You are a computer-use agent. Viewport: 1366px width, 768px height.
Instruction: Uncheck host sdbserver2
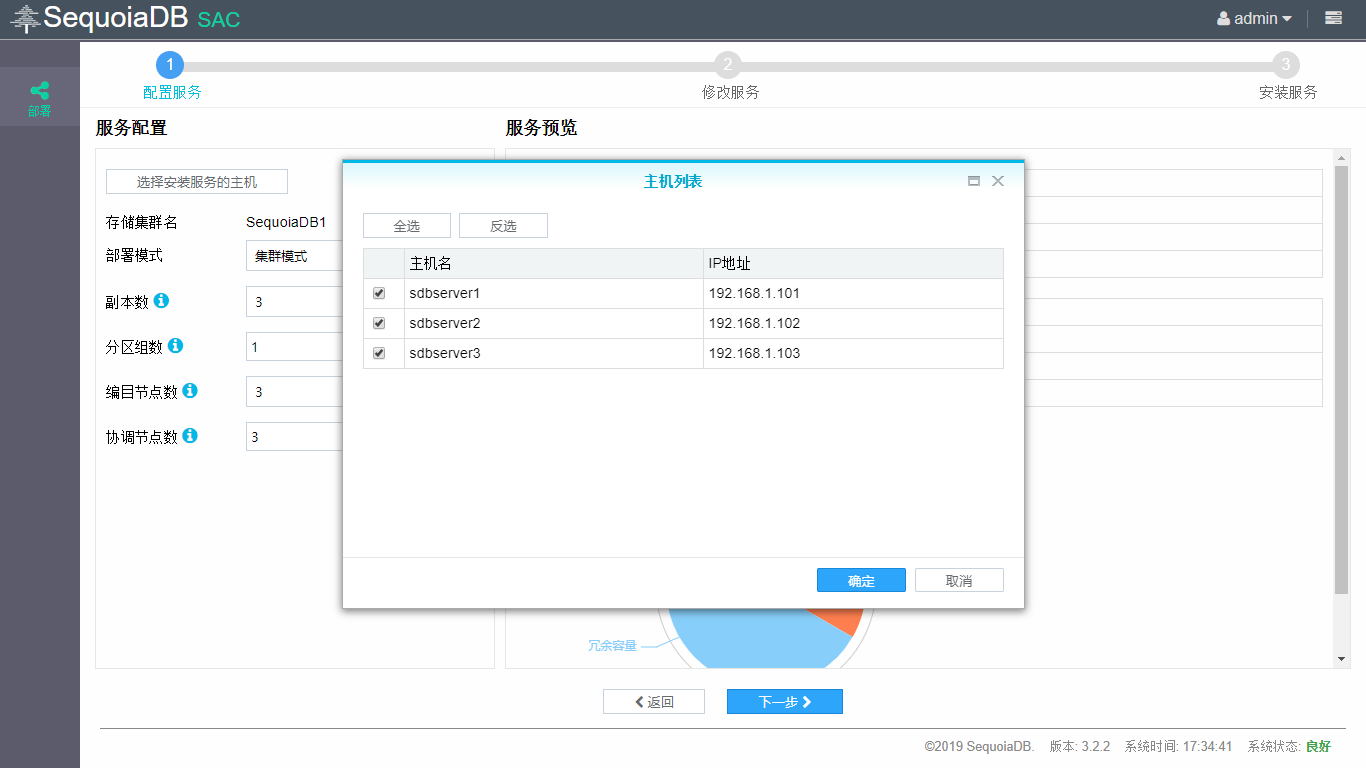[x=379, y=323]
